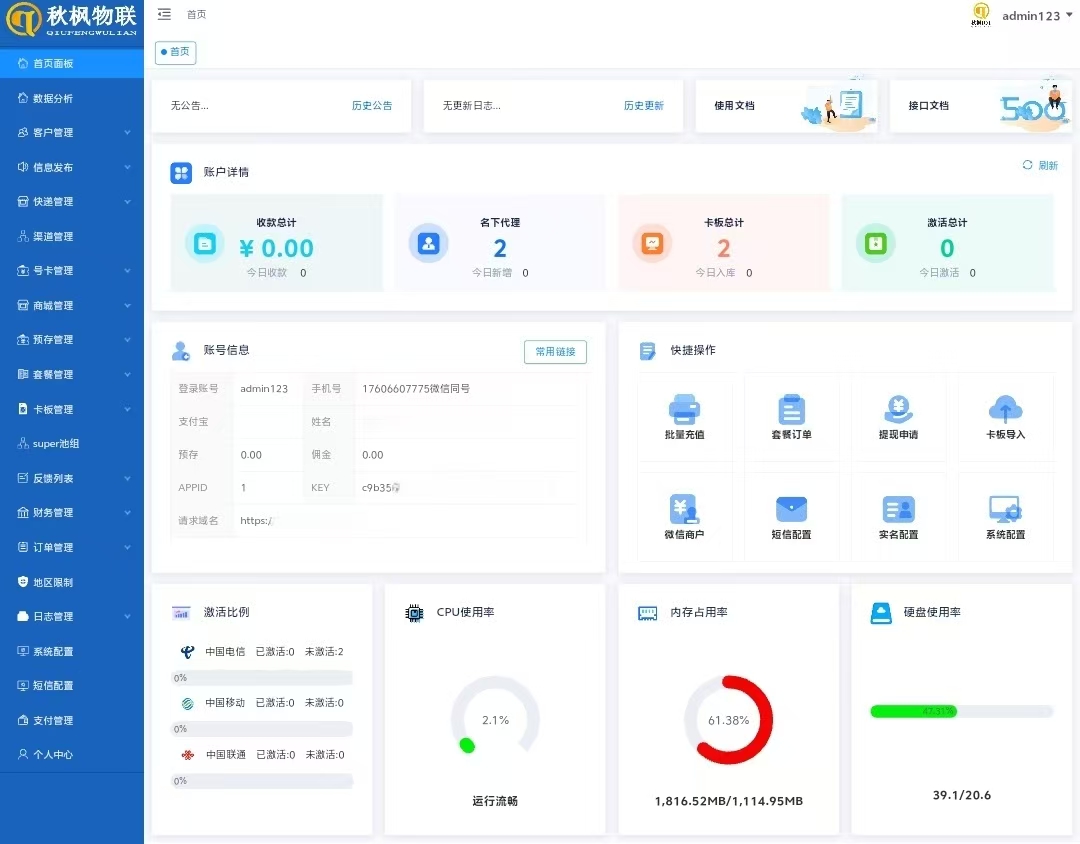
Task: Switch to the 首页 tab
Action: [x=176, y=52]
